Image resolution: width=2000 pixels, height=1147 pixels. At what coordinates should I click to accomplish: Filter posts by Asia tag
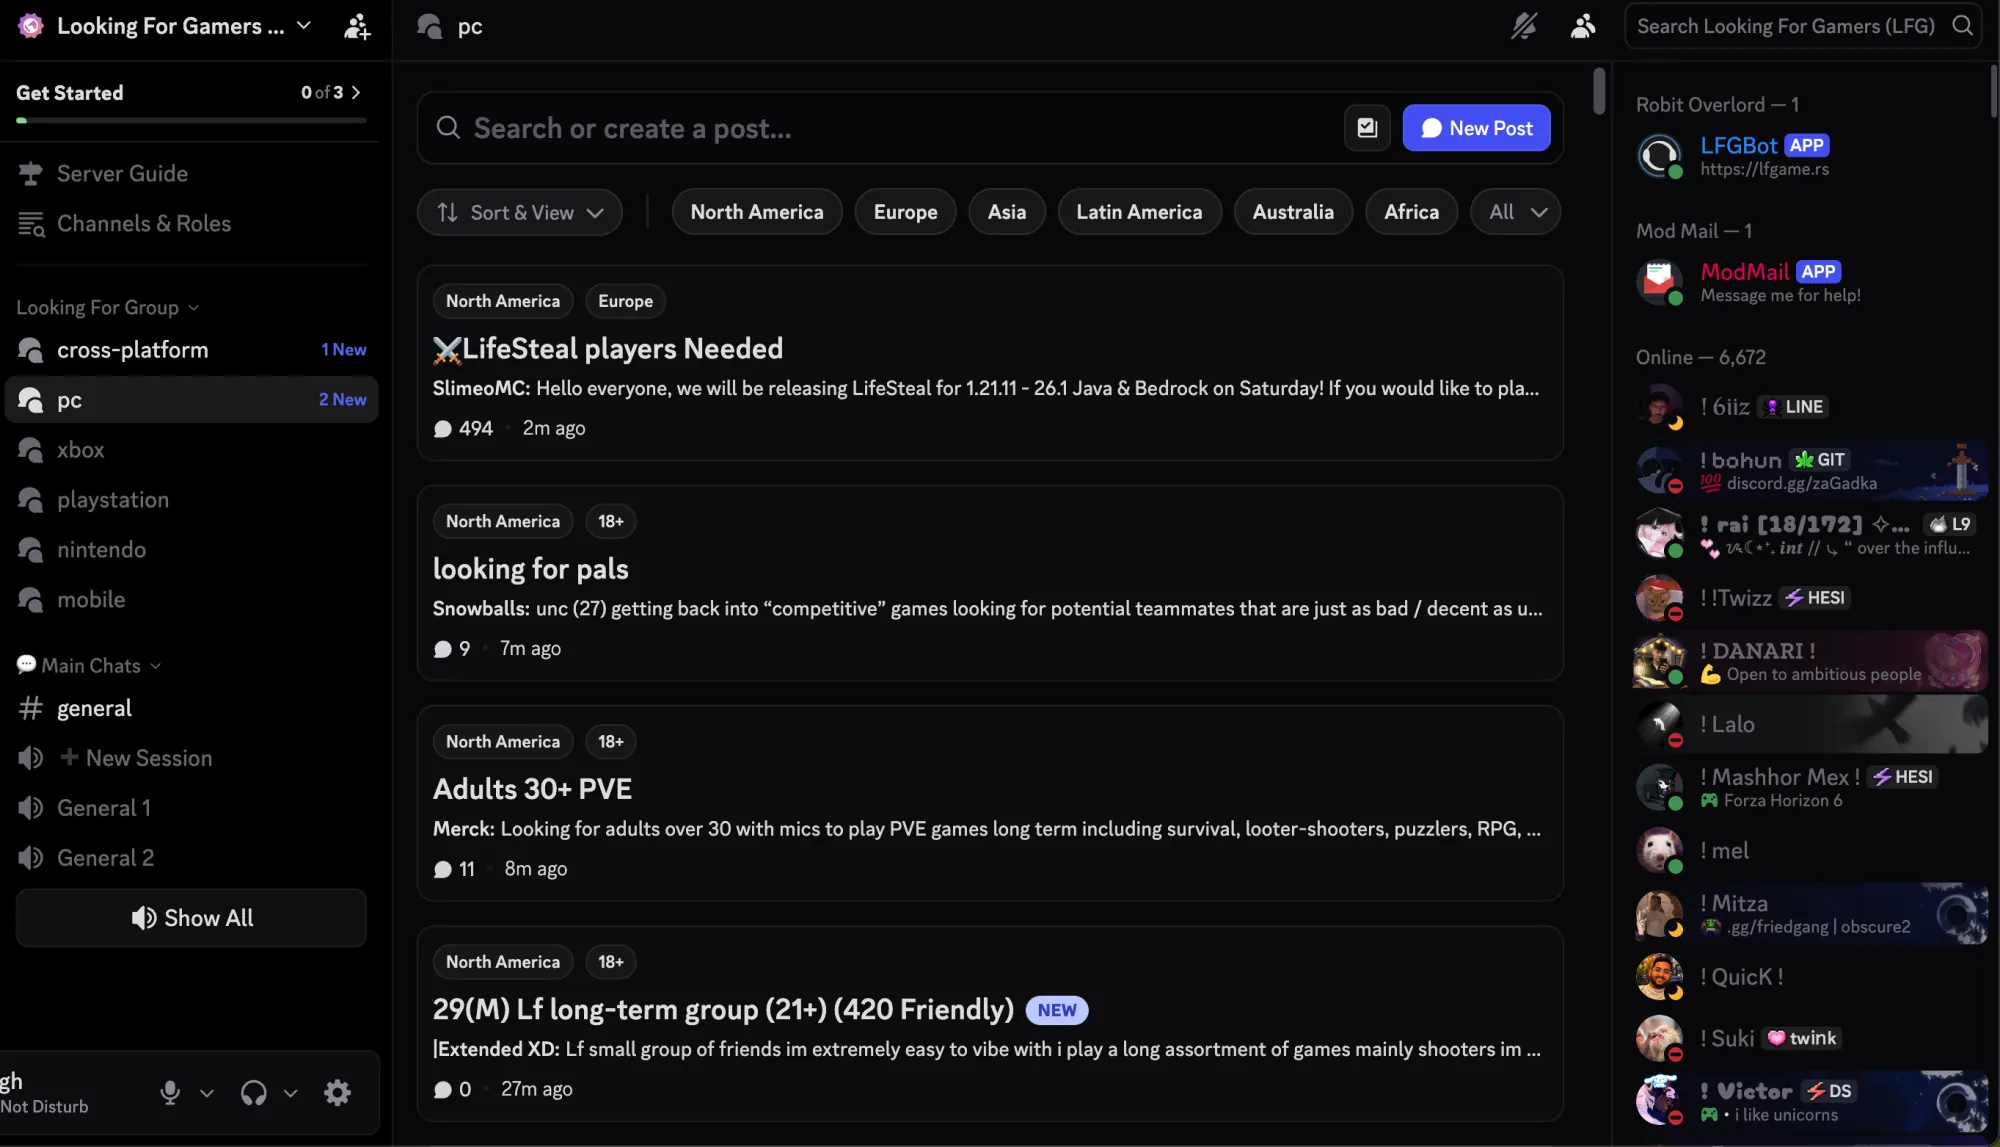point(1007,212)
